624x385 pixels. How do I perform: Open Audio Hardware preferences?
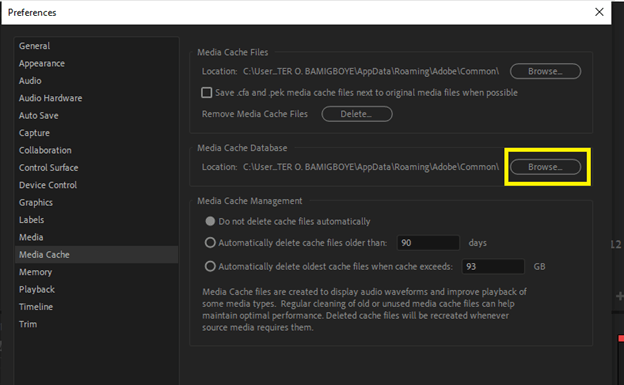[x=50, y=98]
